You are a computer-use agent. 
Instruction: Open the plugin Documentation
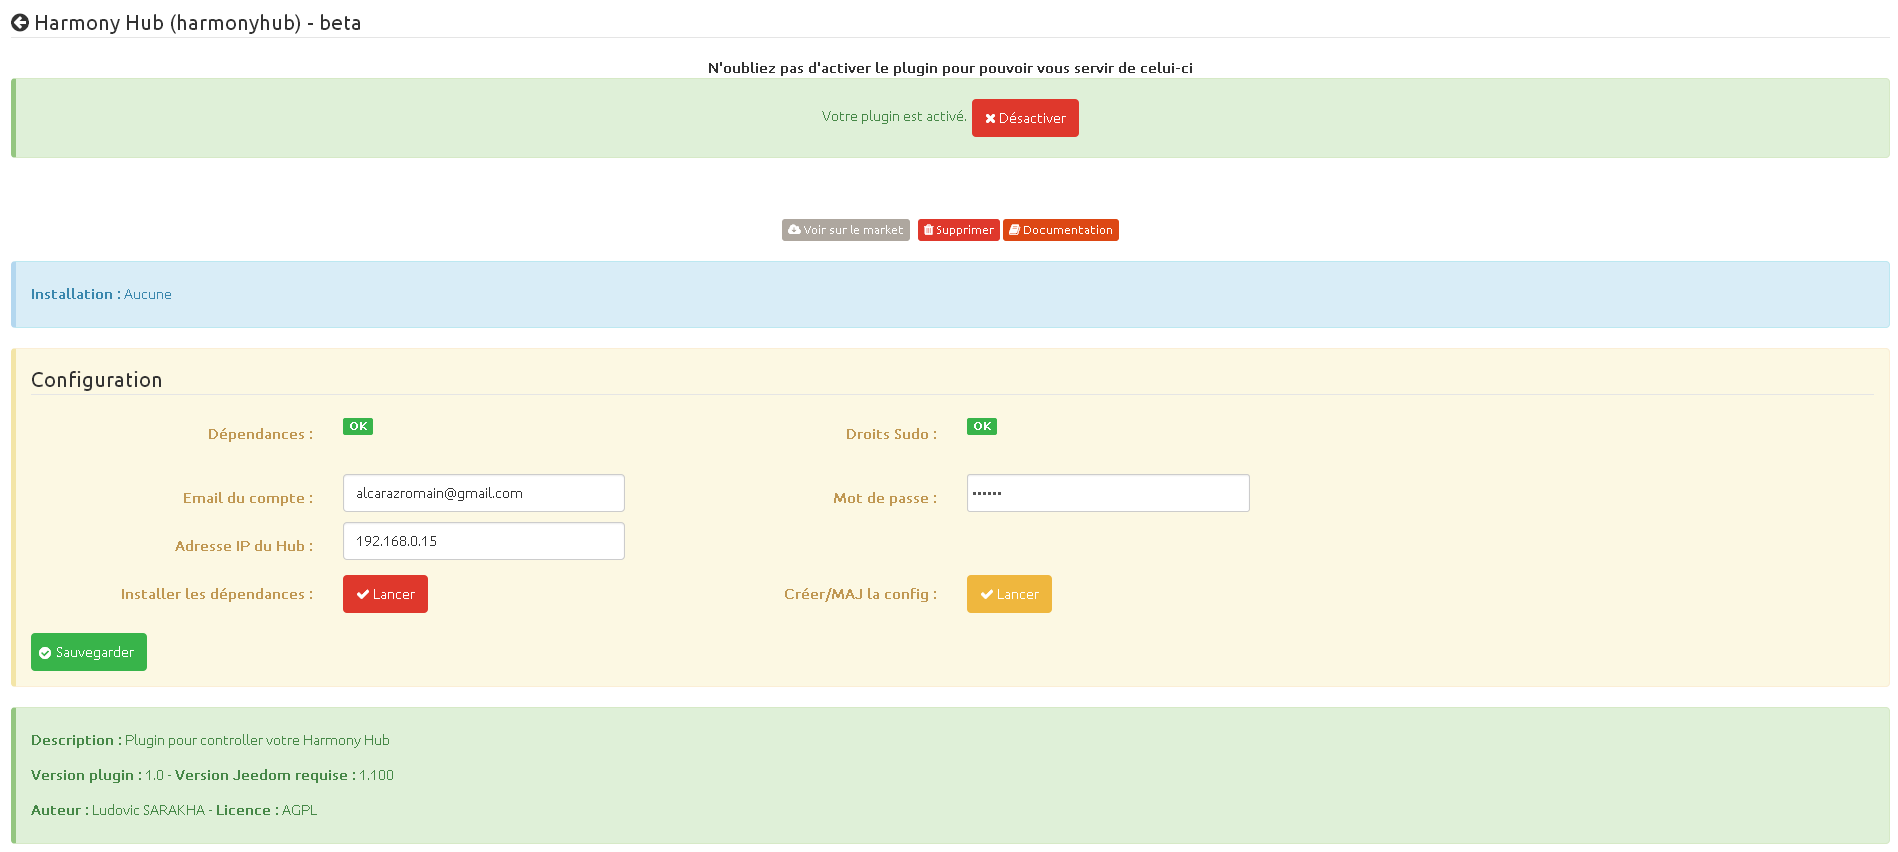tap(1061, 230)
